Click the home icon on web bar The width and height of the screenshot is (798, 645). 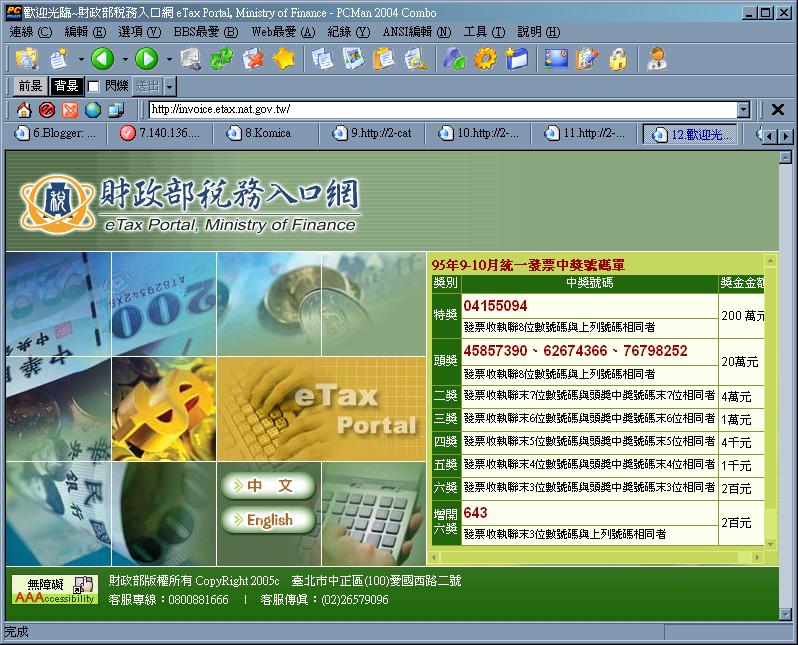[x=24, y=109]
